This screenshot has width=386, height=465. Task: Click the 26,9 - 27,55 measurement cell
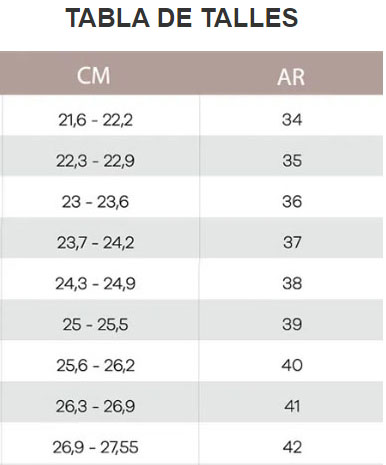[x=100, y=443]
